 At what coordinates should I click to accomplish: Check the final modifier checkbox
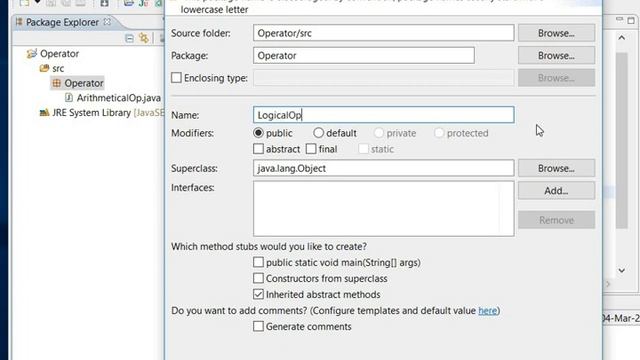[x=311, y=149]
